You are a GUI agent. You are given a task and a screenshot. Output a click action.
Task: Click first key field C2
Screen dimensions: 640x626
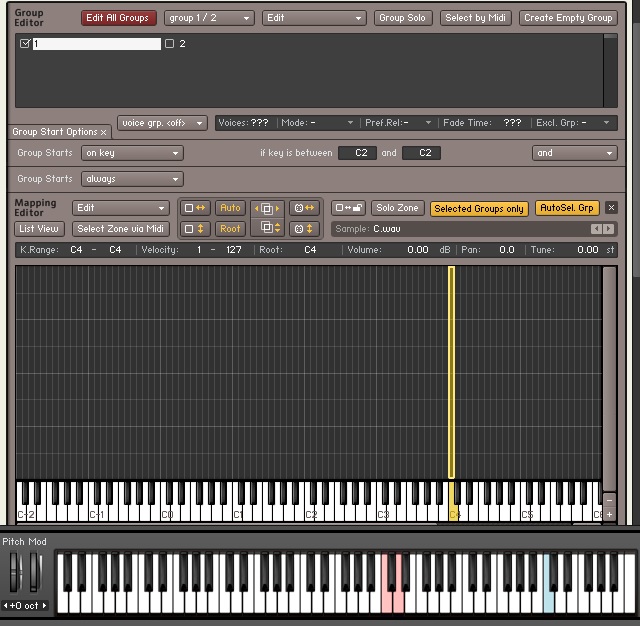(358, 153)
